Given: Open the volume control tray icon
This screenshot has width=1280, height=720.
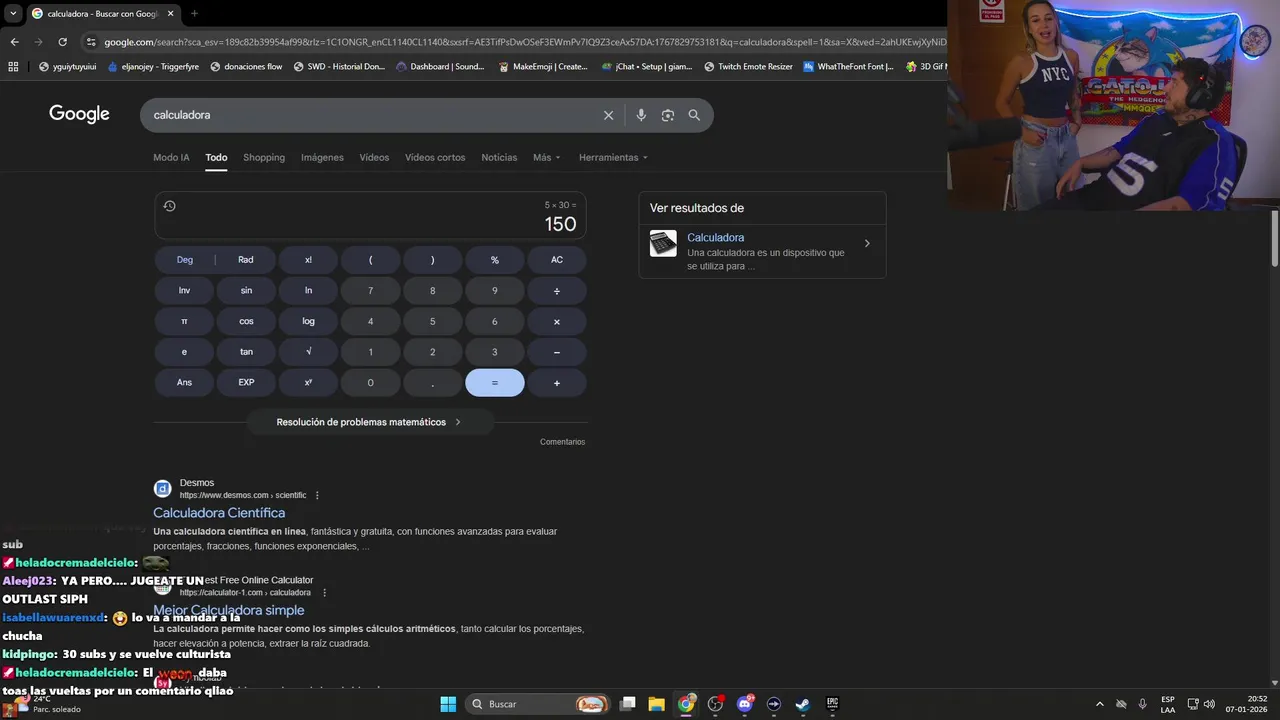Looking at the screenshot, I should point(1209,704).
